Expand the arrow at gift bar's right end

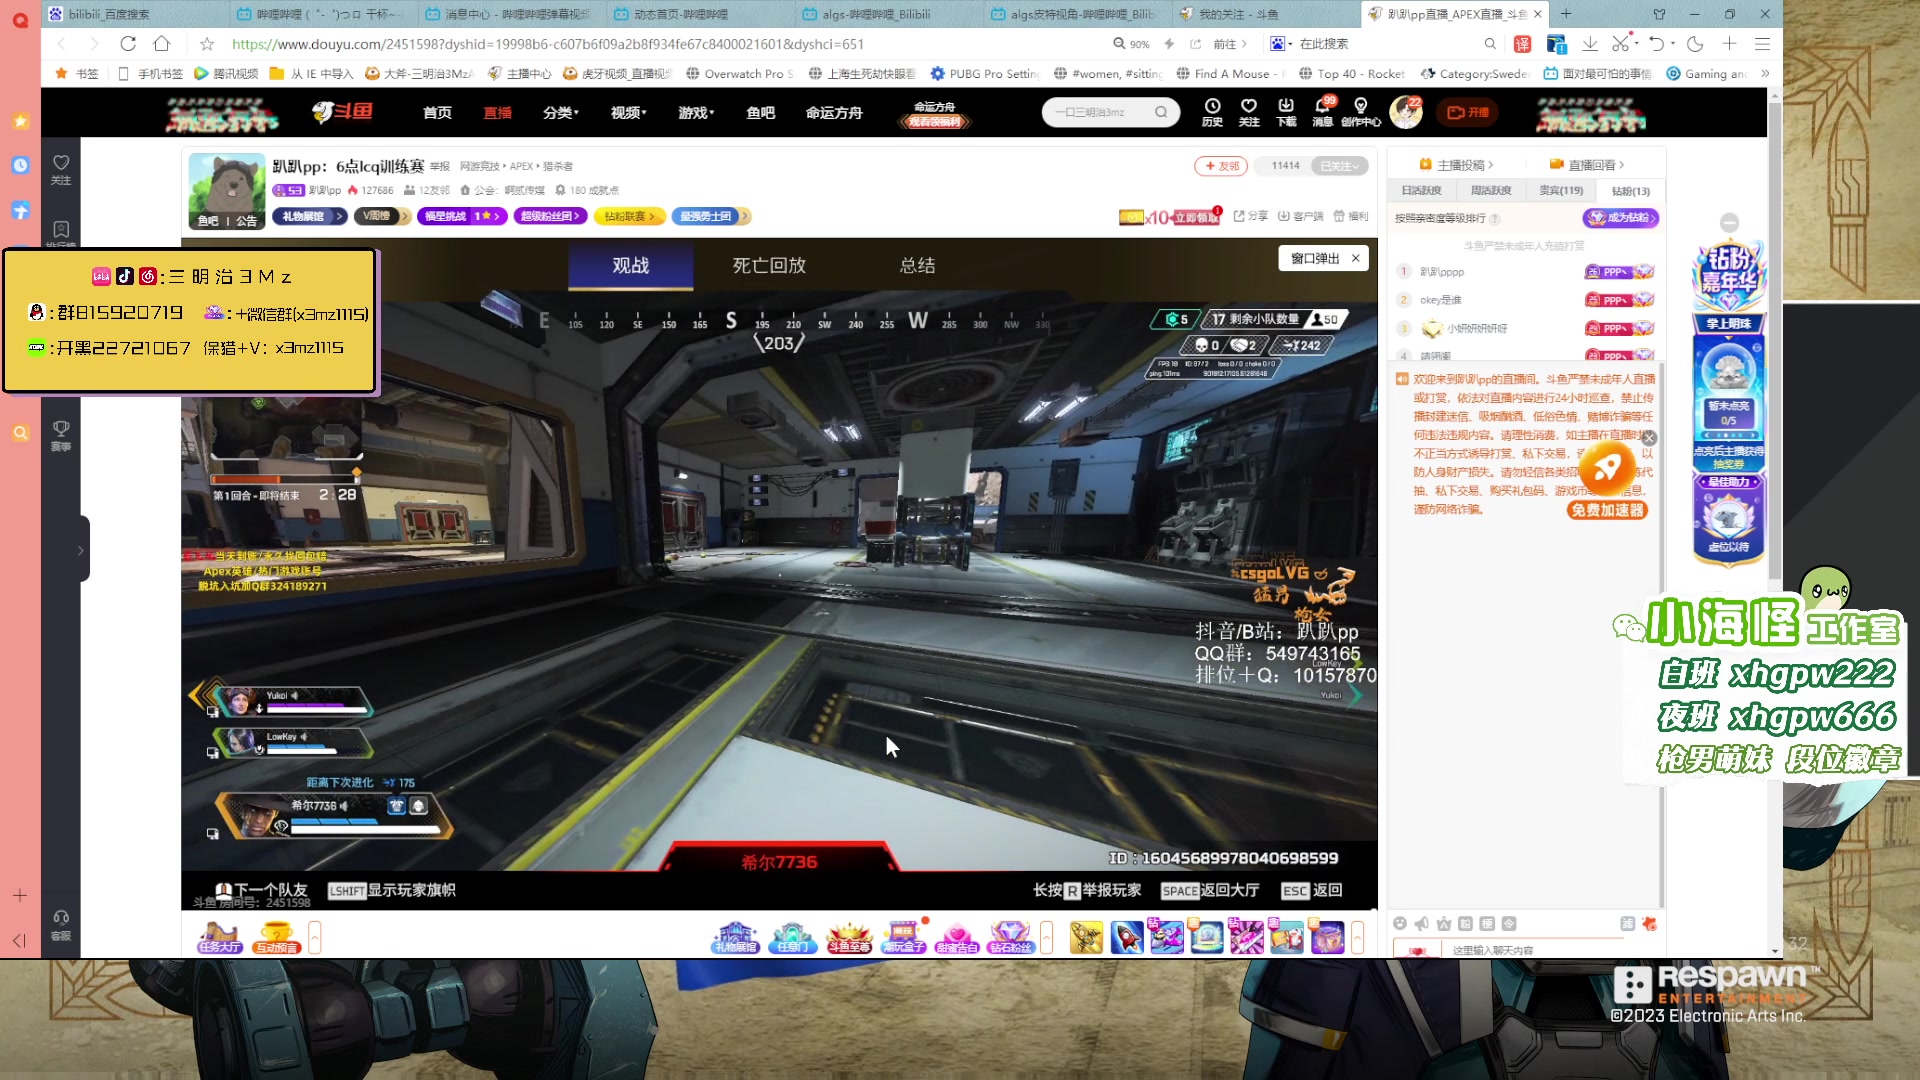(1357, 938)
